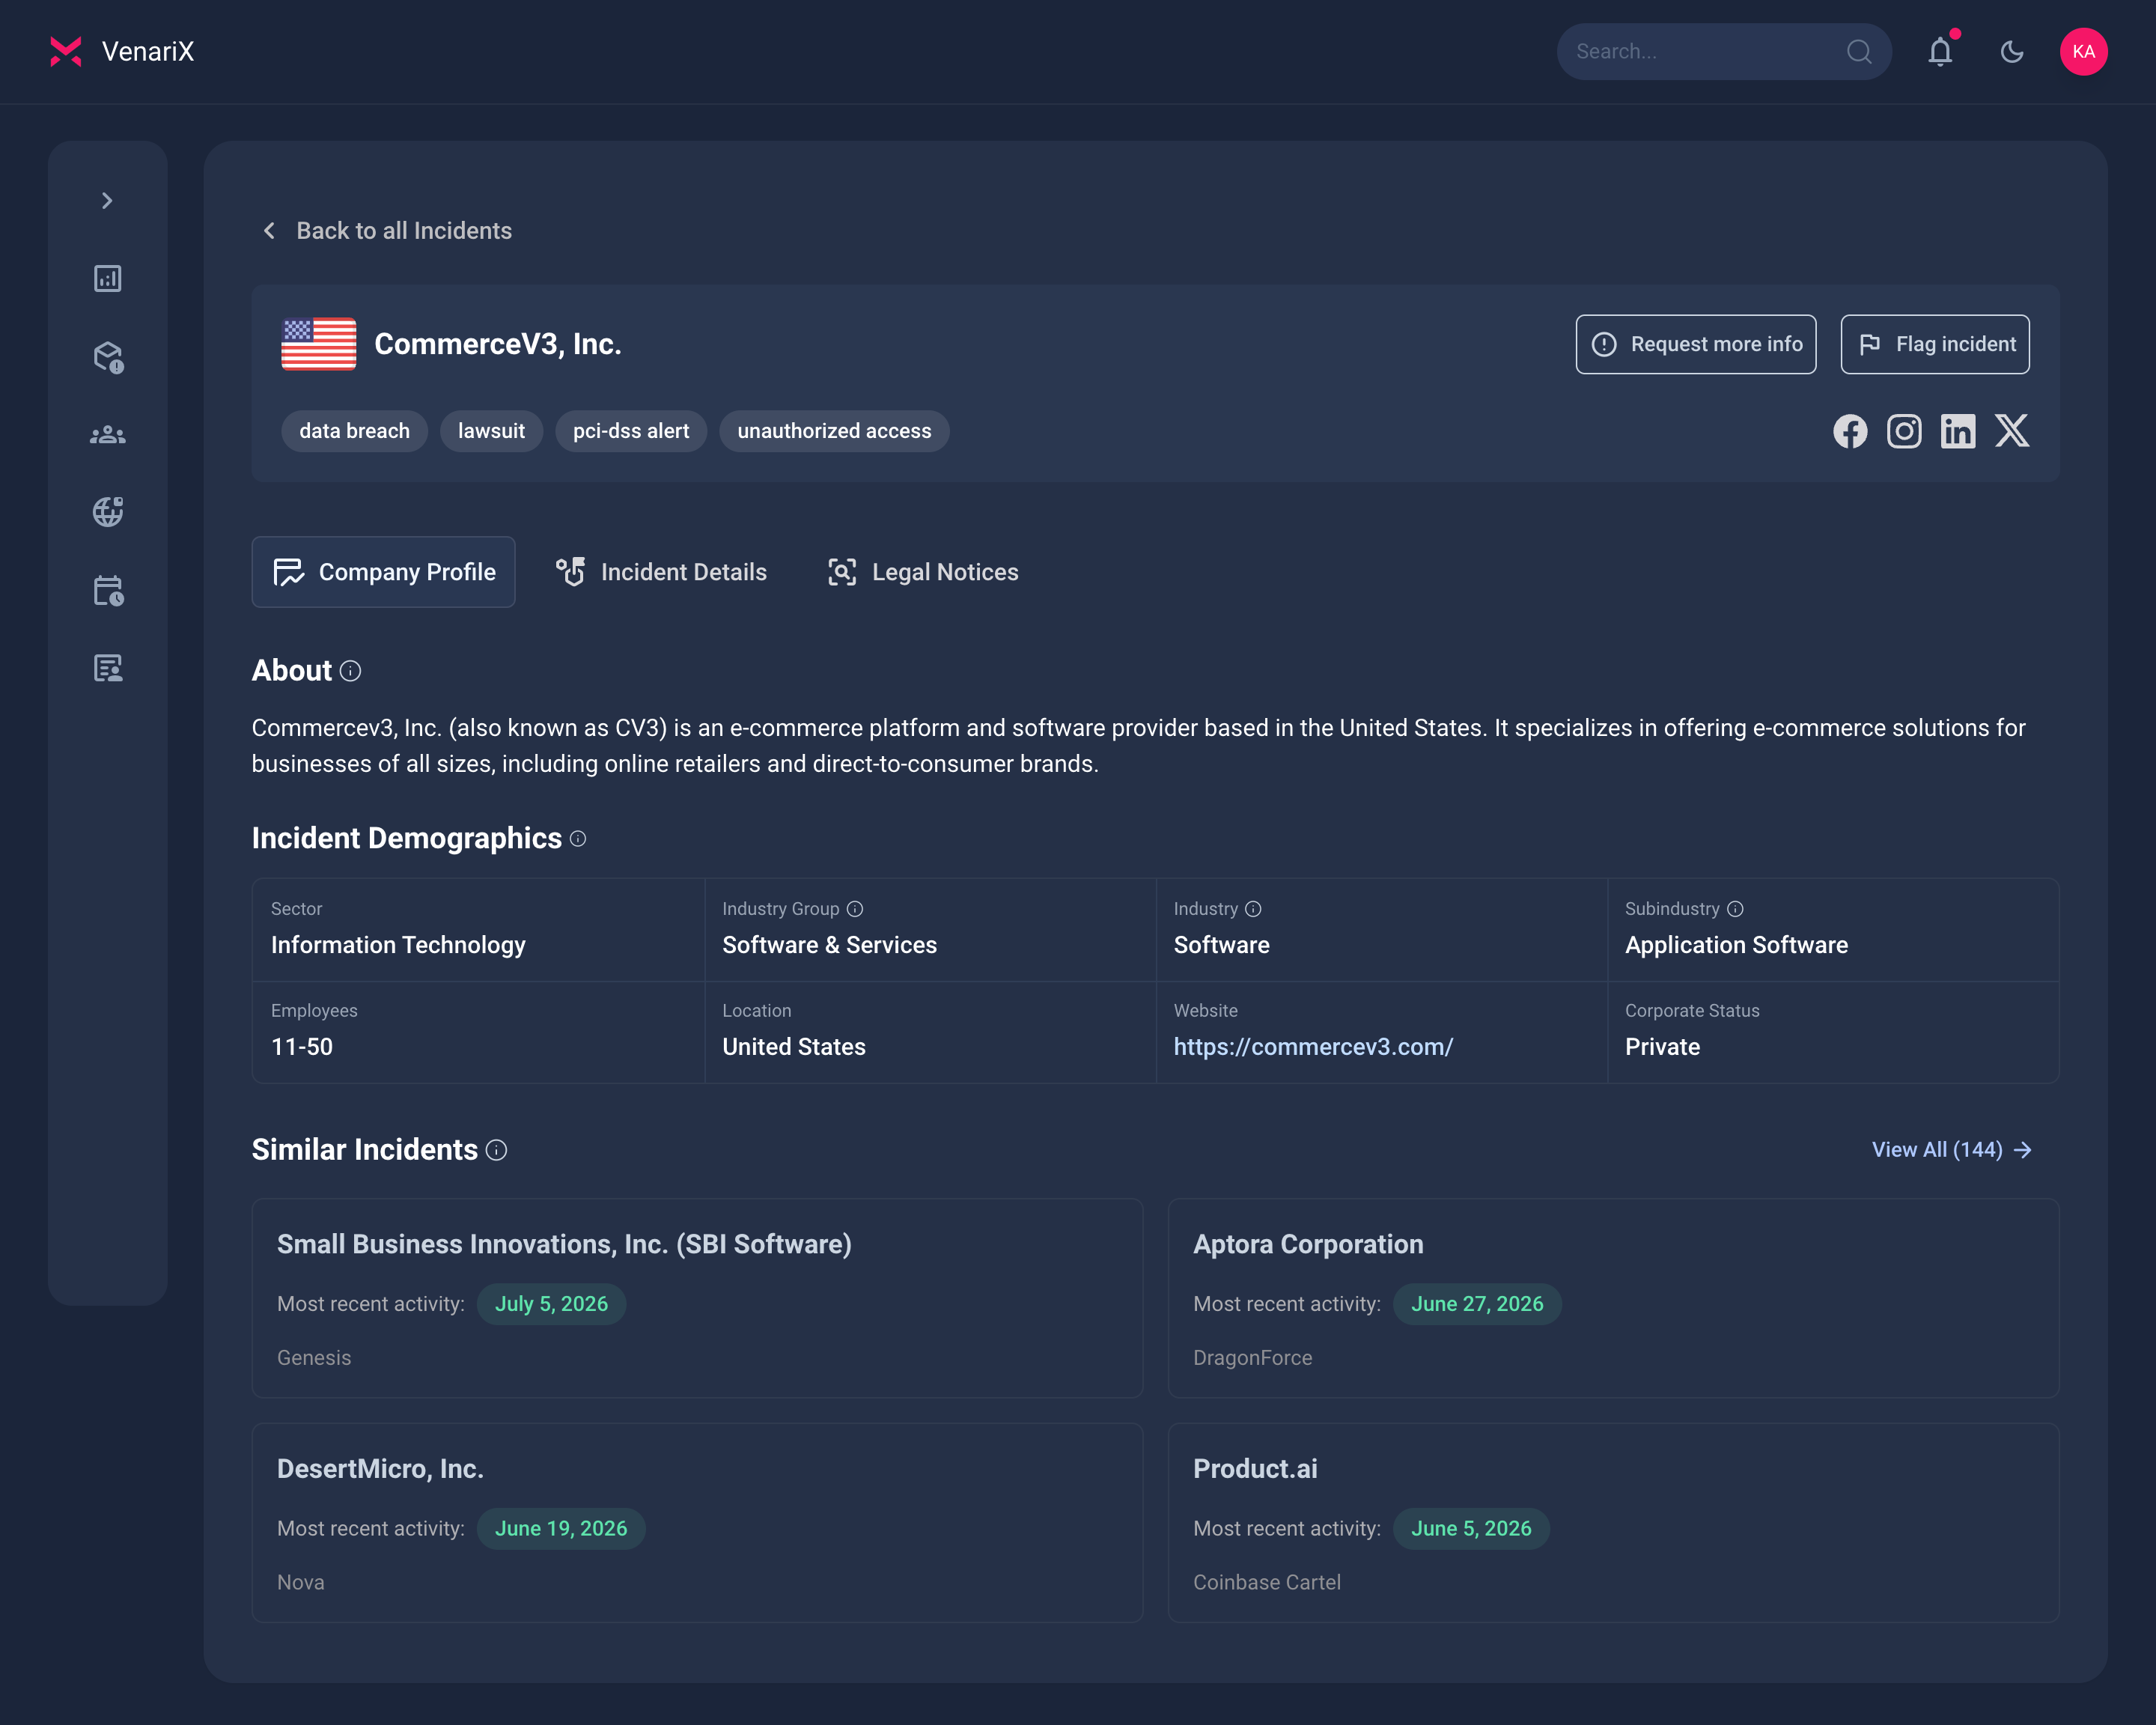This screenshot has height=1725, width=2156.
Task: Open the dashboard chart sidebar icon
Action: click(108, 279)
